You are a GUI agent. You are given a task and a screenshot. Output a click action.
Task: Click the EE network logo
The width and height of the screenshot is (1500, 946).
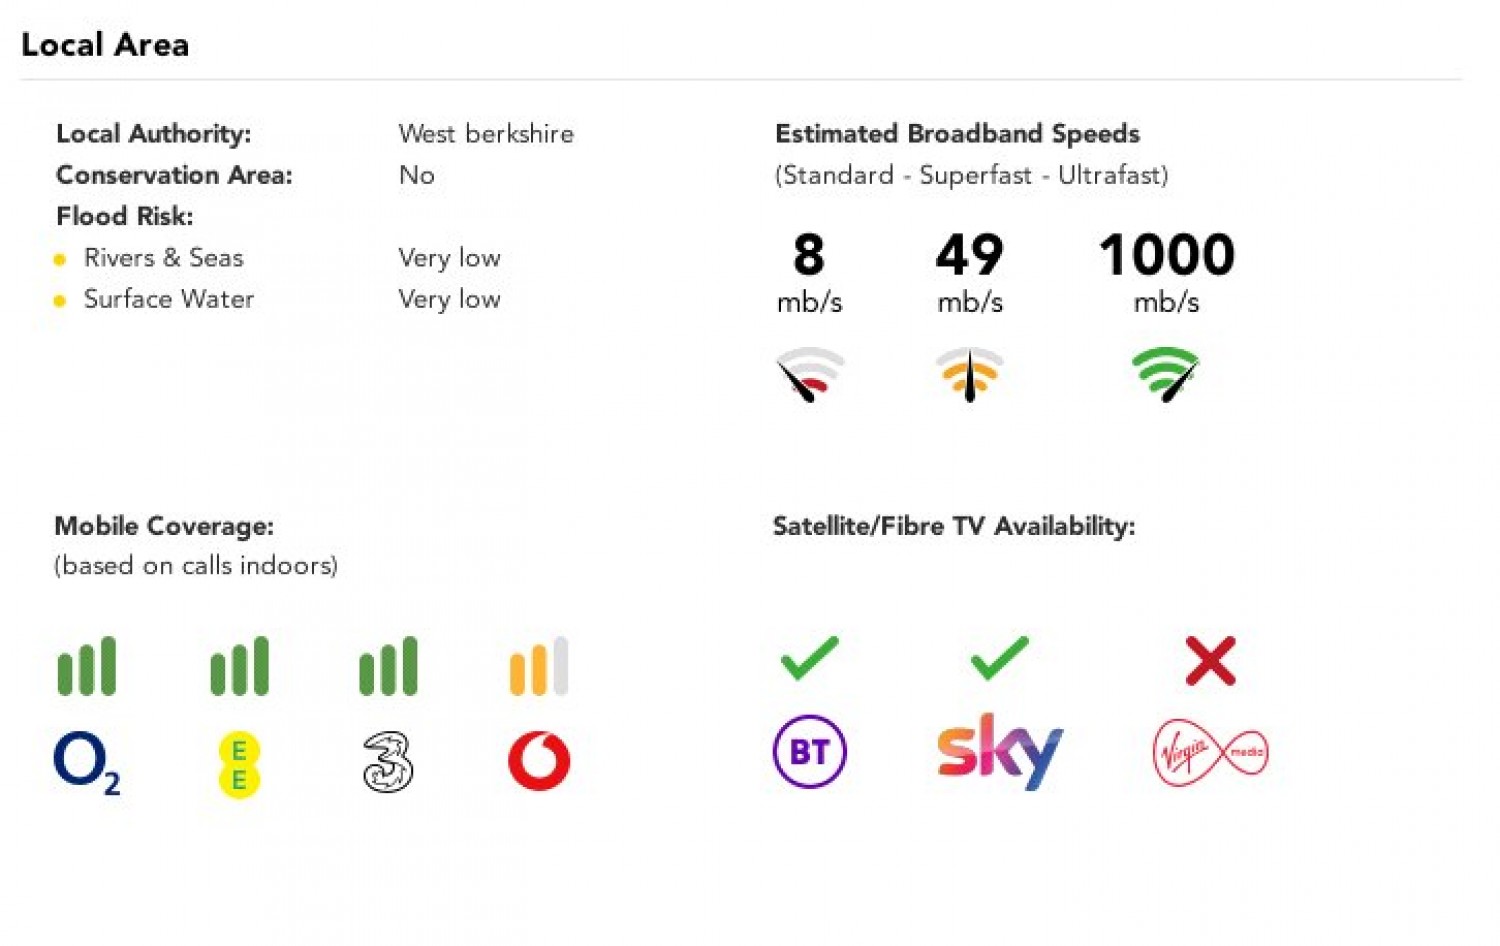[x=239, y=765]
